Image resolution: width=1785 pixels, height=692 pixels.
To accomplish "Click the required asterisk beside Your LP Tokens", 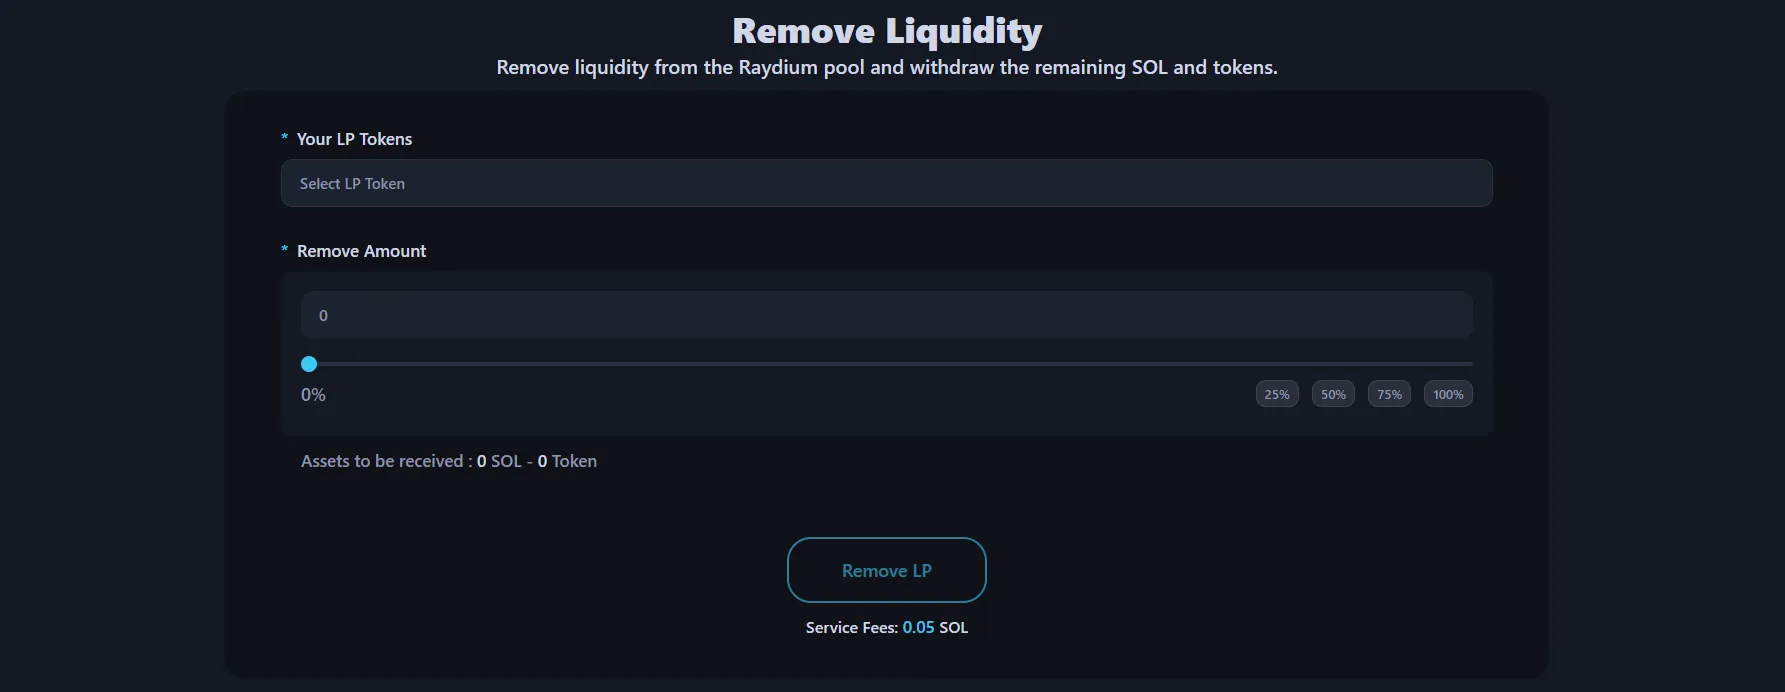I will point(284,139).
